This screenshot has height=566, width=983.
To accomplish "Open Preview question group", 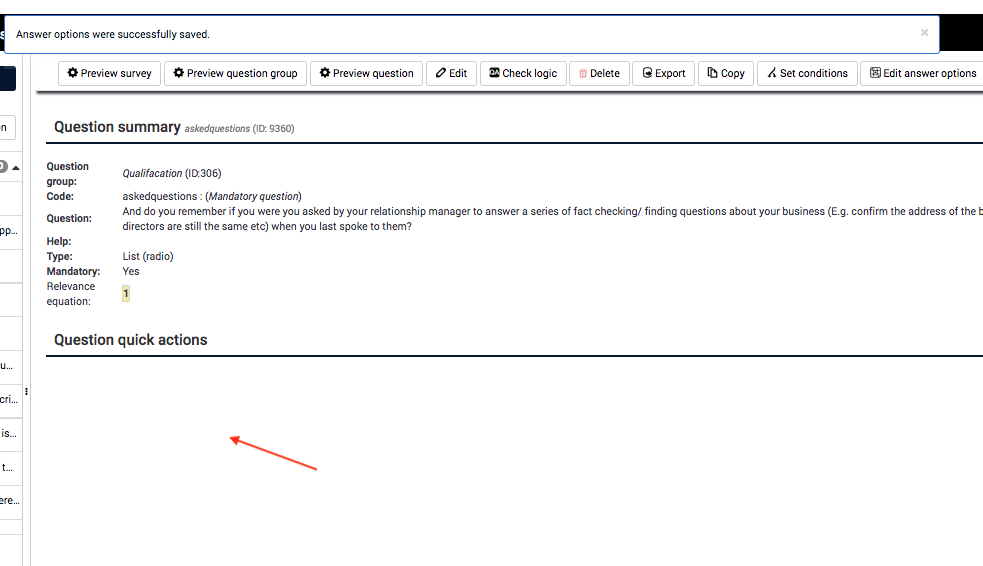I will coord(235,73).
